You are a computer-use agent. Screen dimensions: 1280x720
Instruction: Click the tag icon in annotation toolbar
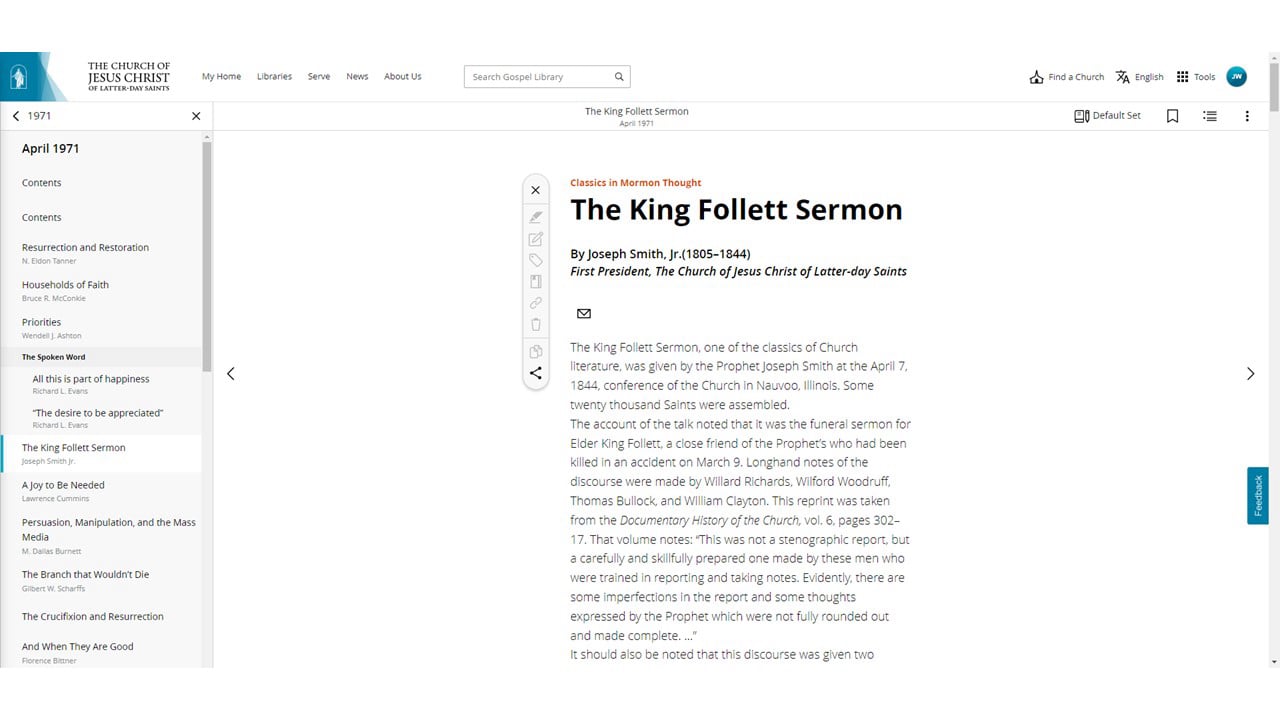536,260
